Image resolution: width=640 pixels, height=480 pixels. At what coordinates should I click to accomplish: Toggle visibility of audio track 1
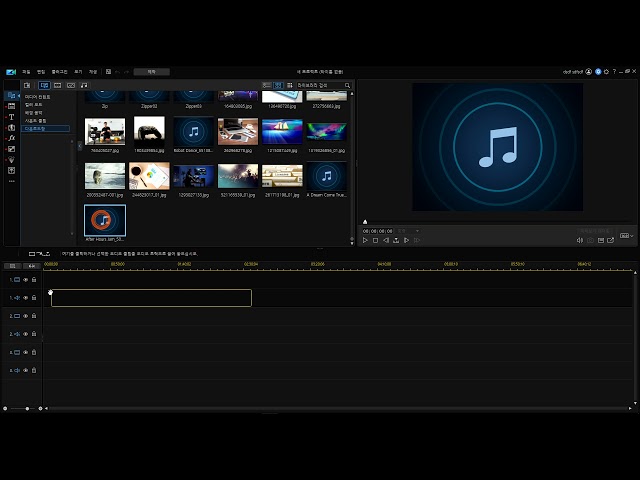(25, 298)
